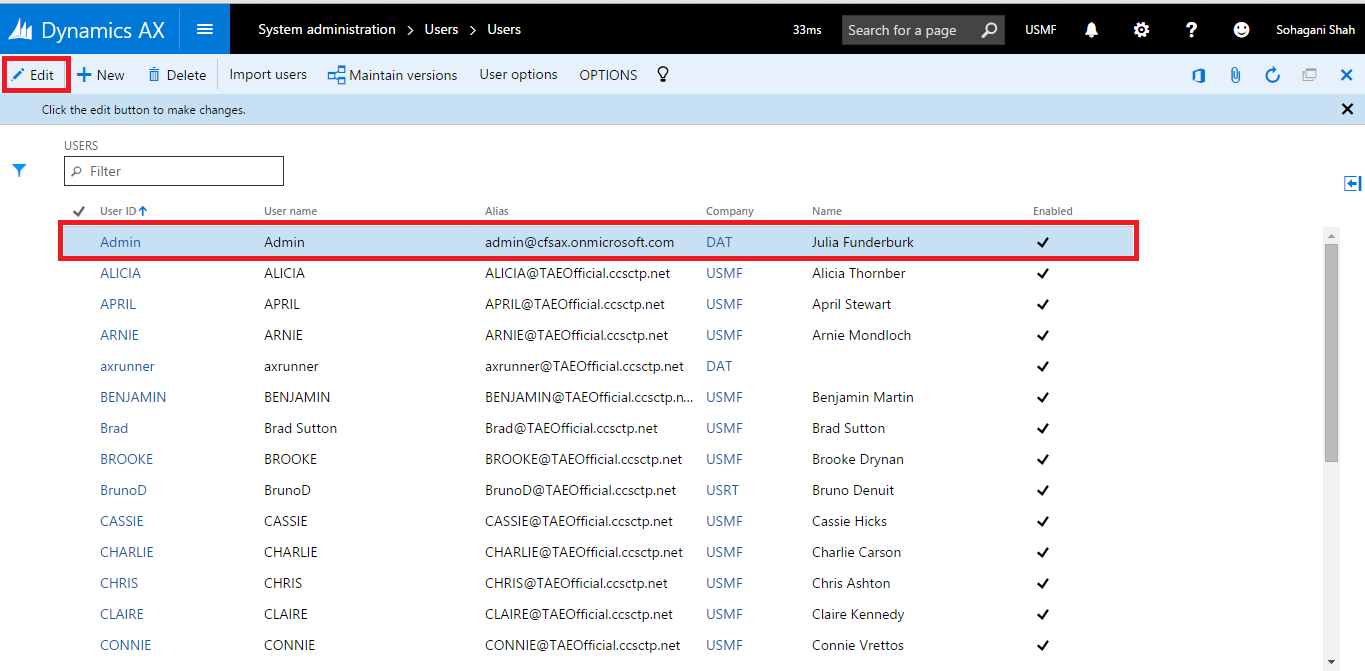
Task: Close the Users form X
Action: click(1346, 75)
